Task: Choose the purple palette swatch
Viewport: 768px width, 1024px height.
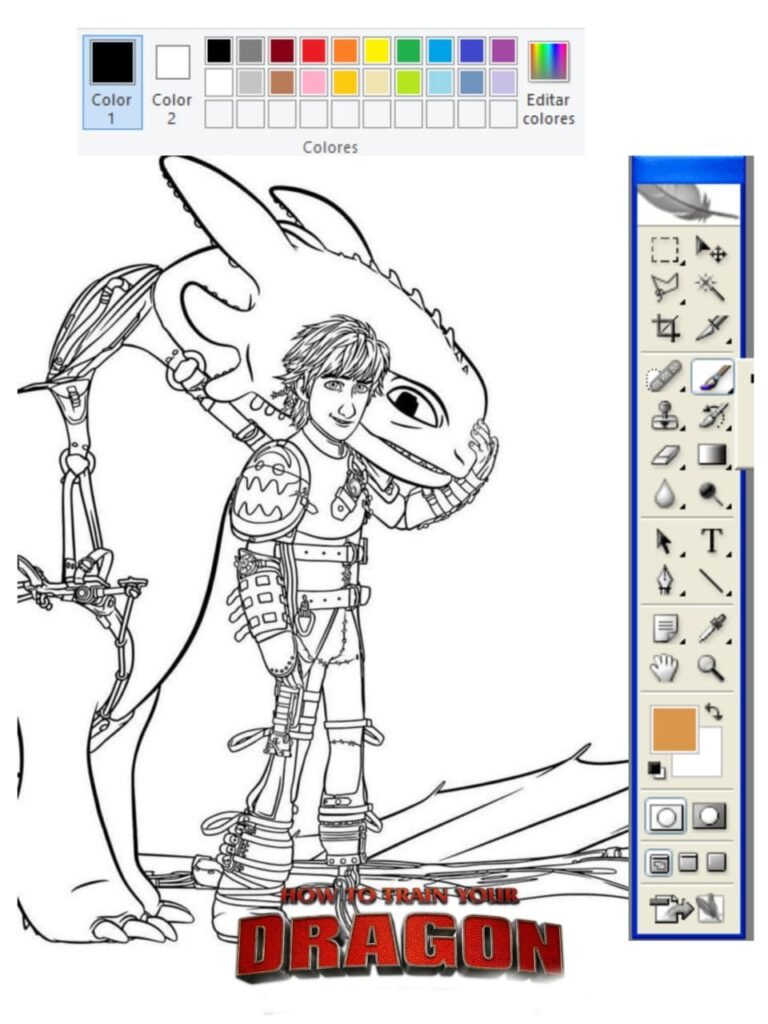Action: [x=503, y=51]
